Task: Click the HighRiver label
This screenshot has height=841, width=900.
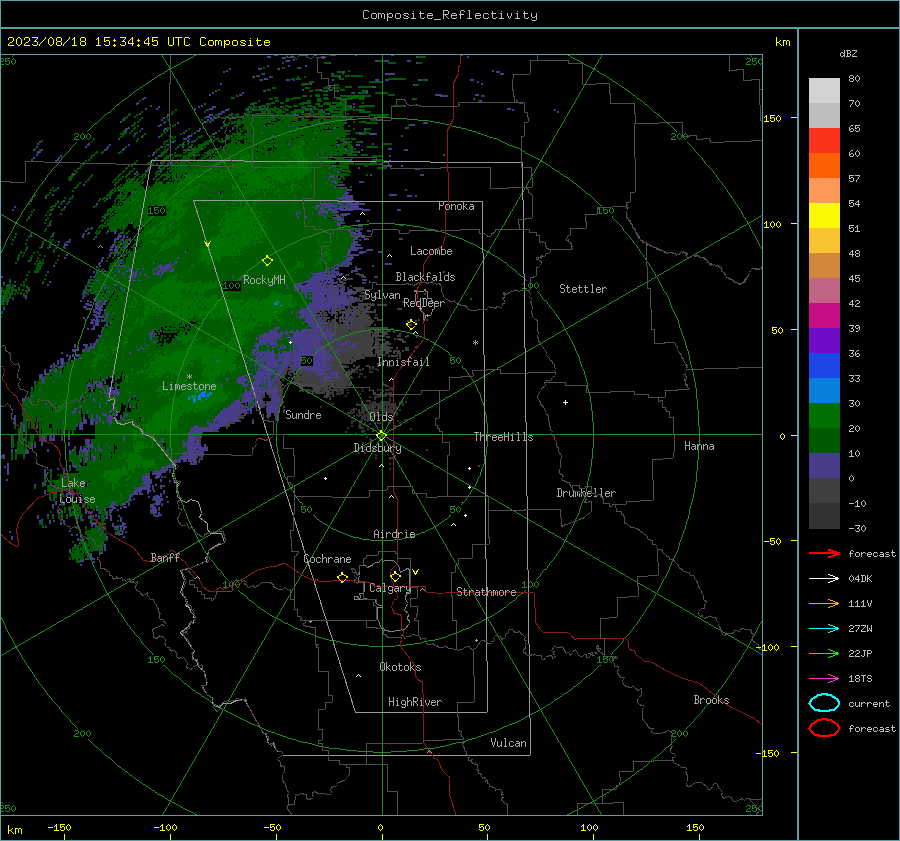Action: click(414, 702)
